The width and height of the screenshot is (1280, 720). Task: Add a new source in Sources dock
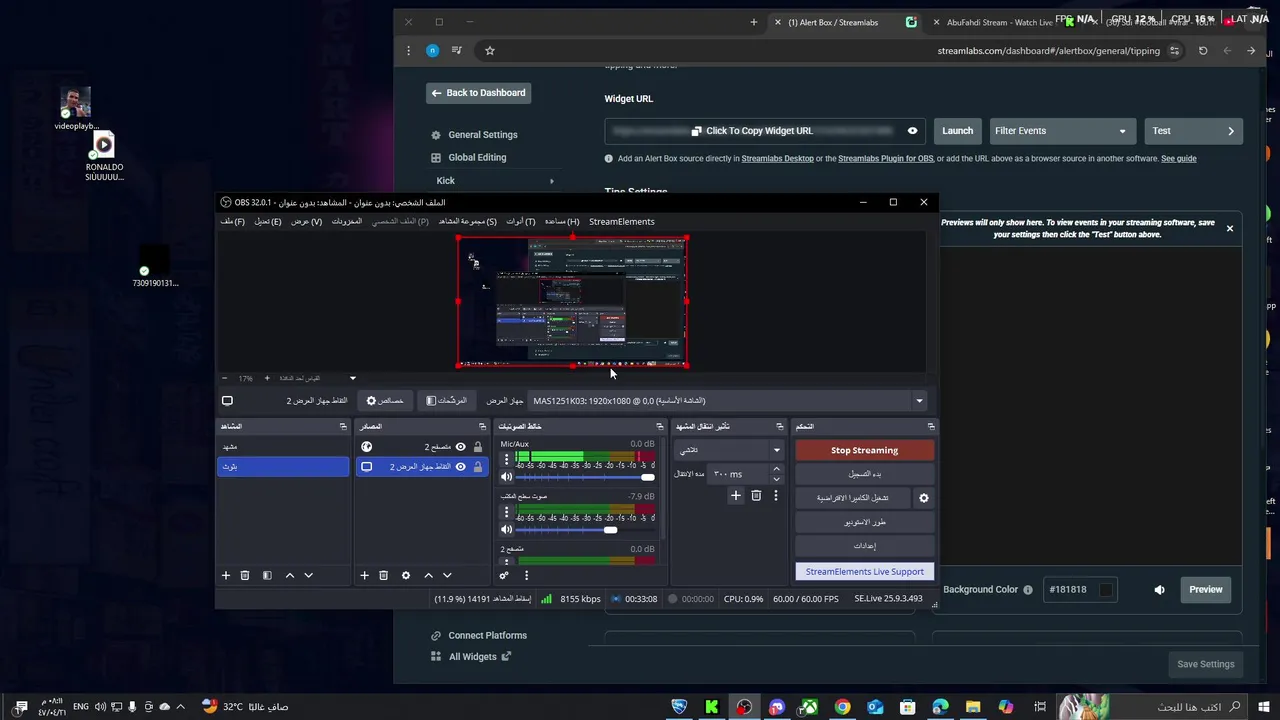pos(365,575)
